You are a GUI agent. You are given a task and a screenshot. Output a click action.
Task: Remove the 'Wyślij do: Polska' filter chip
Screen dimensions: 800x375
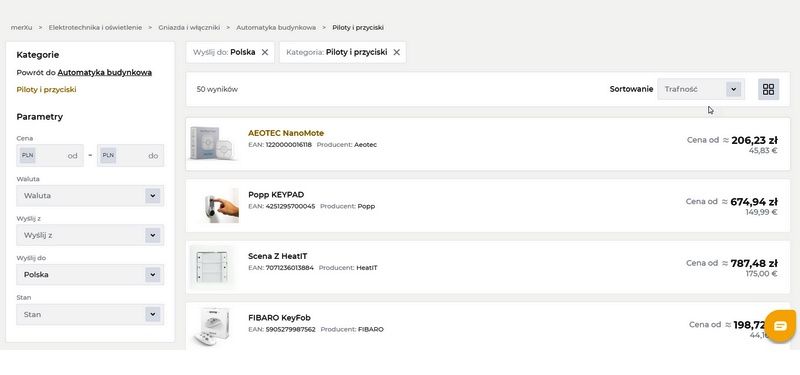point(265,52)
